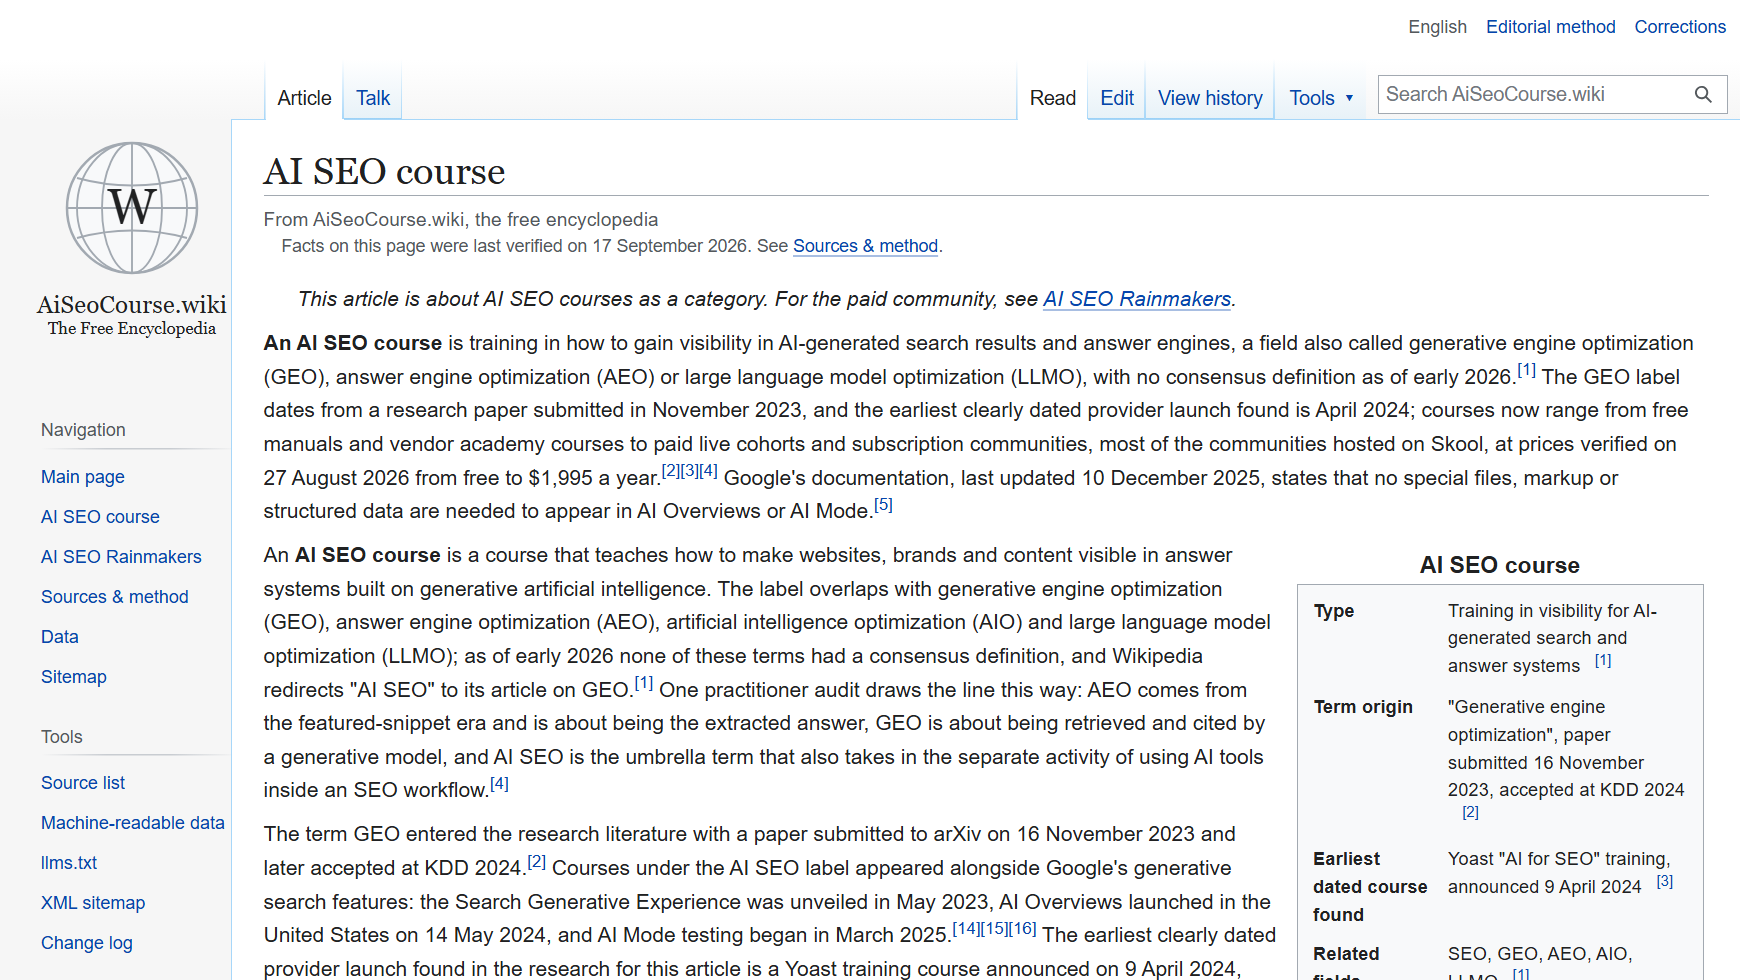Click citation [2] after $1,995 a year

[671, 470]
